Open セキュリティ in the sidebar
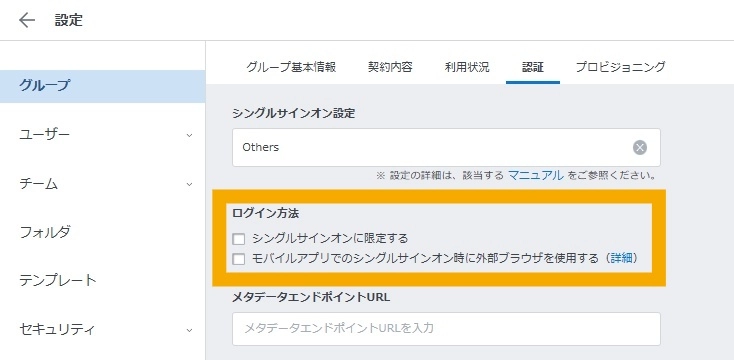The width and height of the screenshot is (734, 360). (57, 330)
